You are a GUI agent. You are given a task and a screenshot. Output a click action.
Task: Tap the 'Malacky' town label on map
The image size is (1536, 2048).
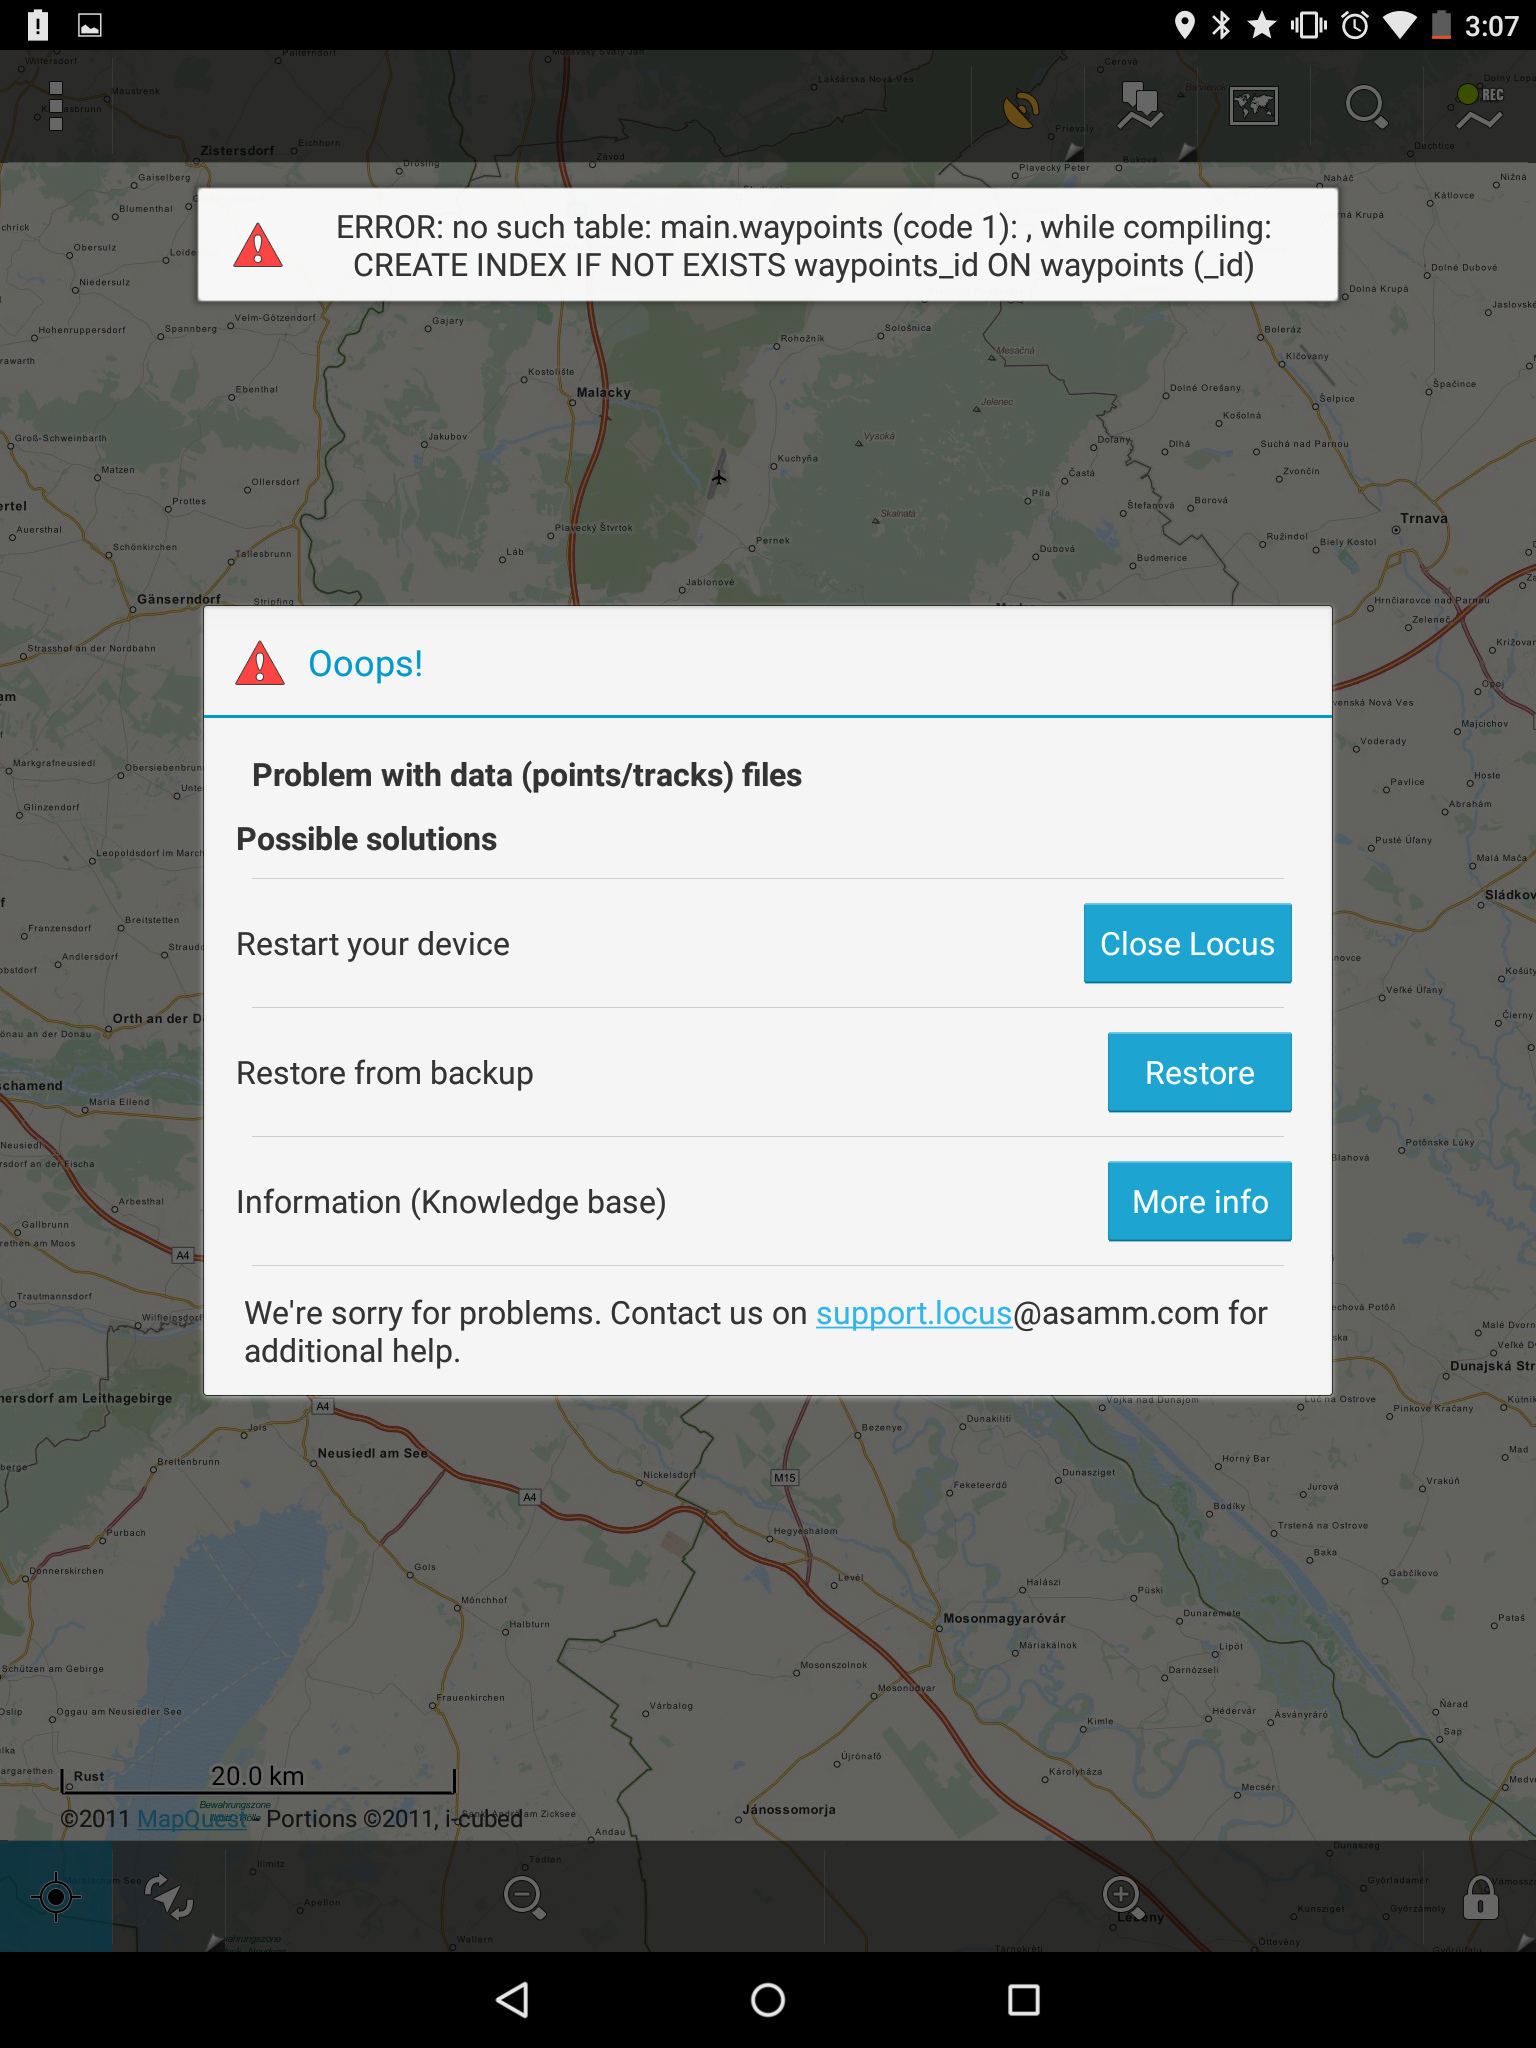[604, 392]
